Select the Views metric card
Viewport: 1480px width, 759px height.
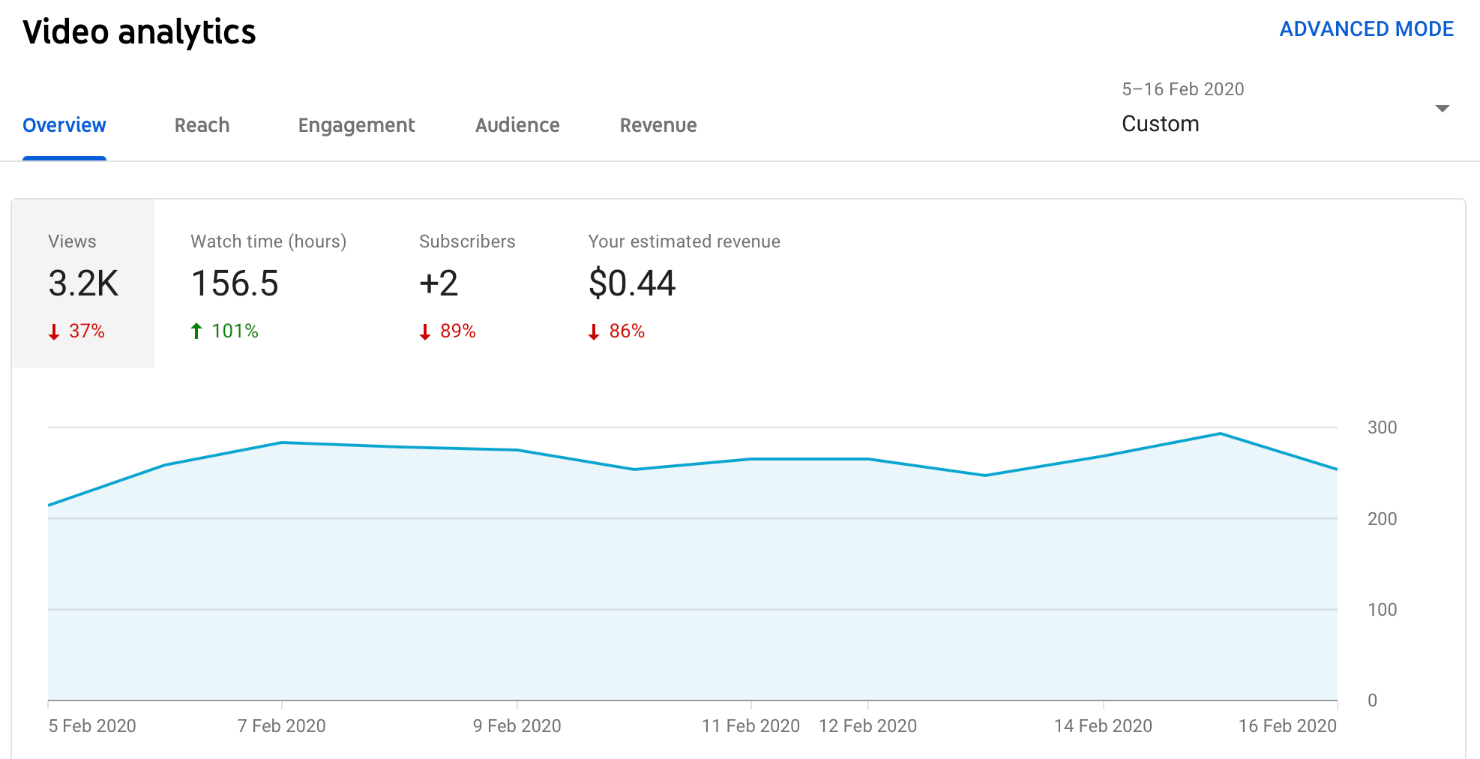pyautogui.click(x=83, y=284)
